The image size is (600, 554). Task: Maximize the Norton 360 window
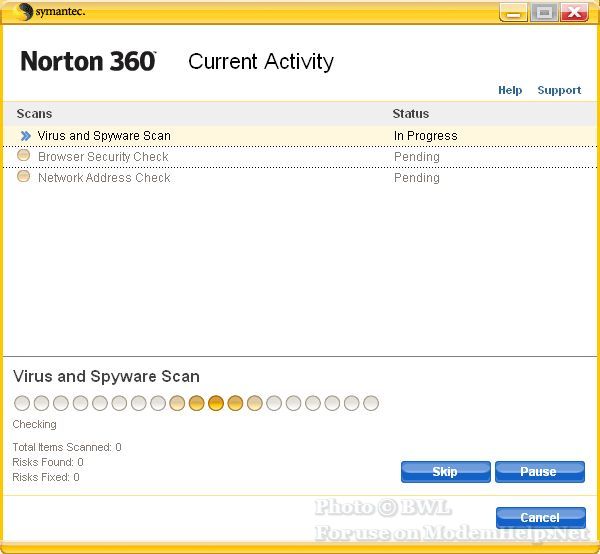click(544, 13)
